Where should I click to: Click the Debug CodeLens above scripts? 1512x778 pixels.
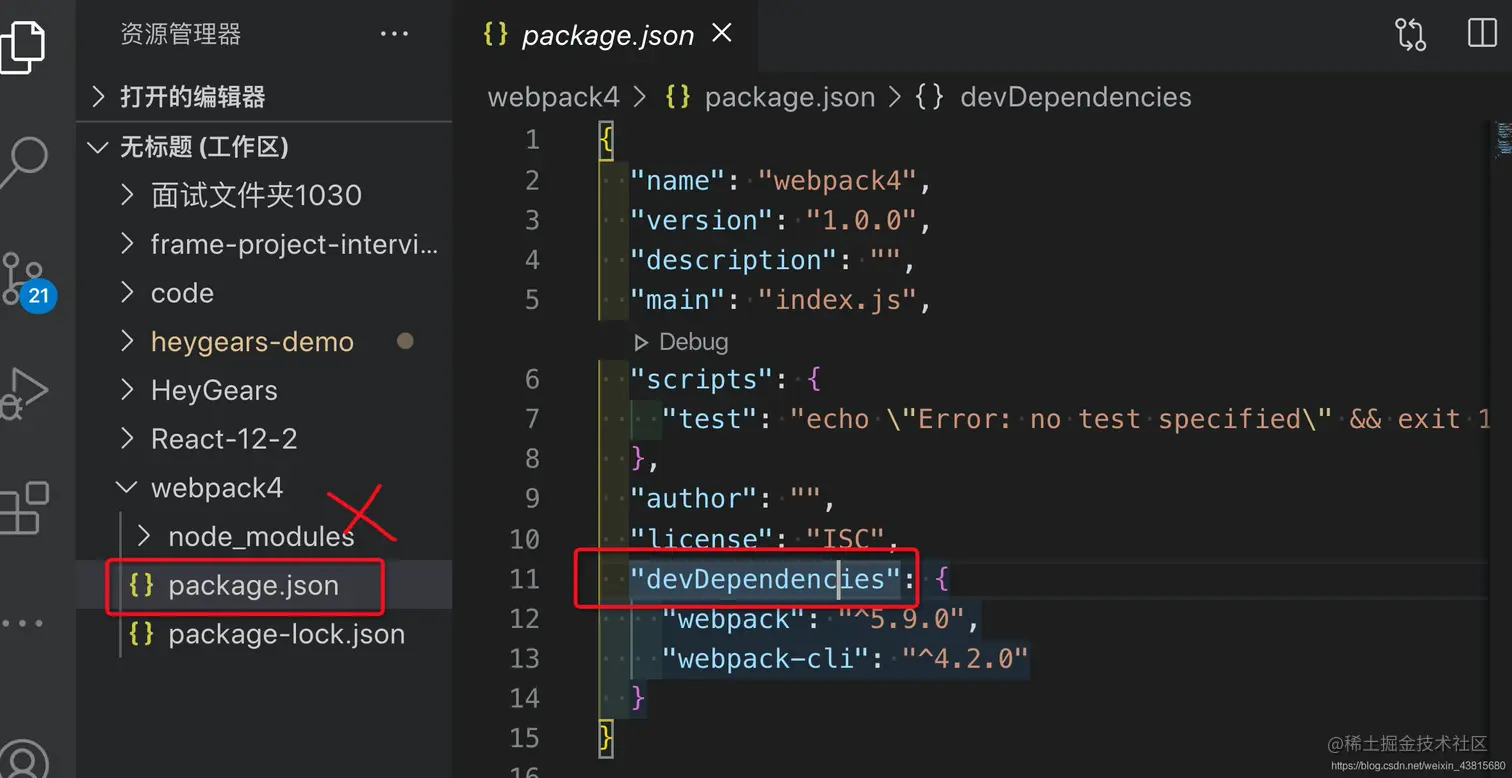pos(681,342)
